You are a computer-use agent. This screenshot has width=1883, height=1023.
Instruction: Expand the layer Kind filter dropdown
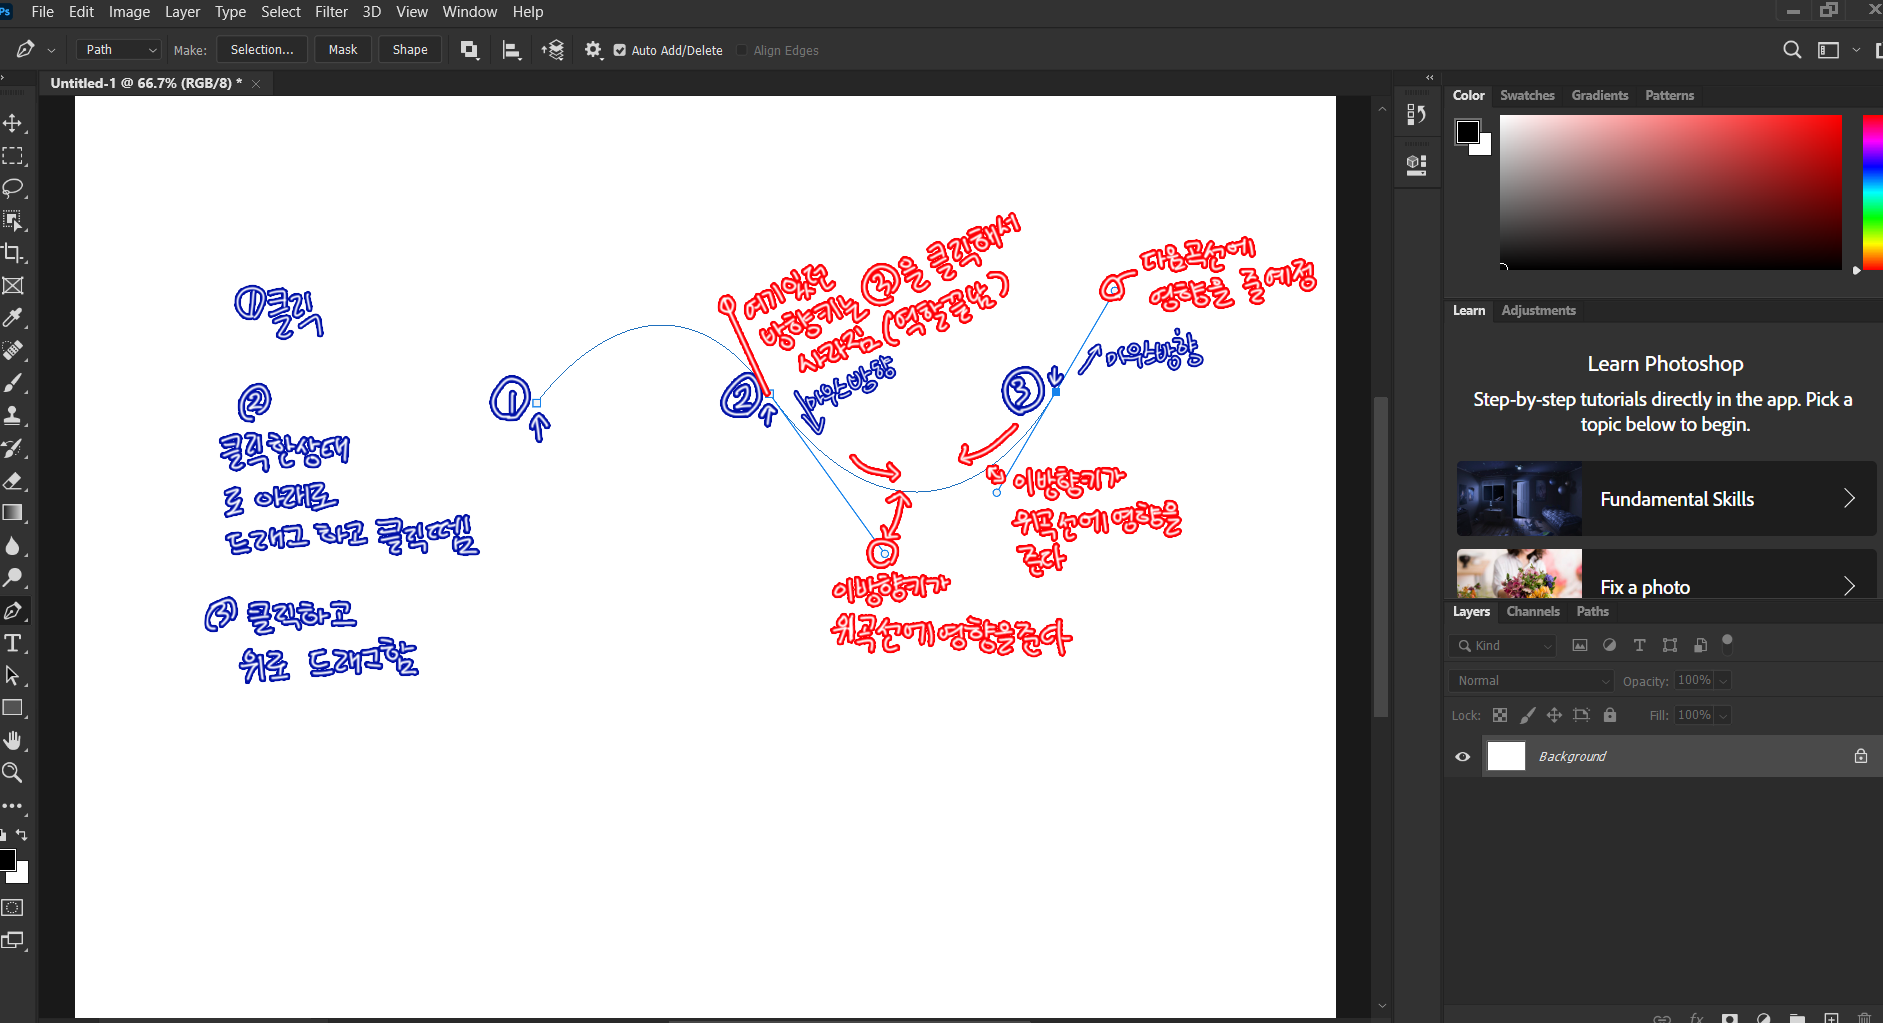click(x=1503, y=646)
